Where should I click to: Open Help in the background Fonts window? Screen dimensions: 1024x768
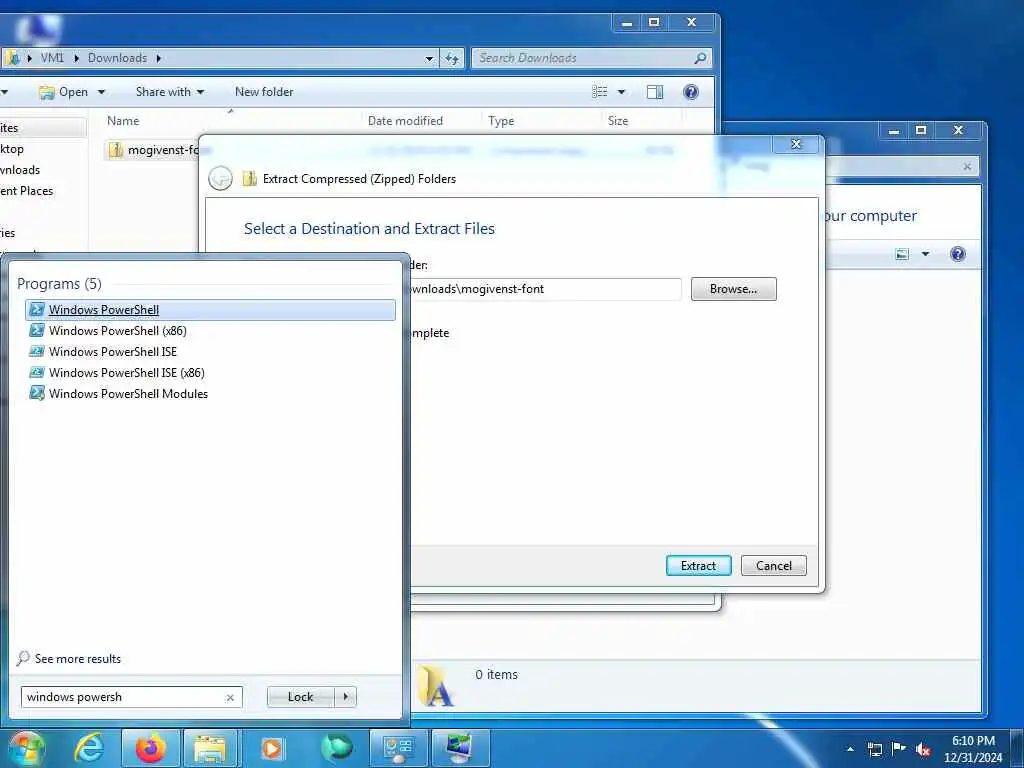click(x=957, y=254)
